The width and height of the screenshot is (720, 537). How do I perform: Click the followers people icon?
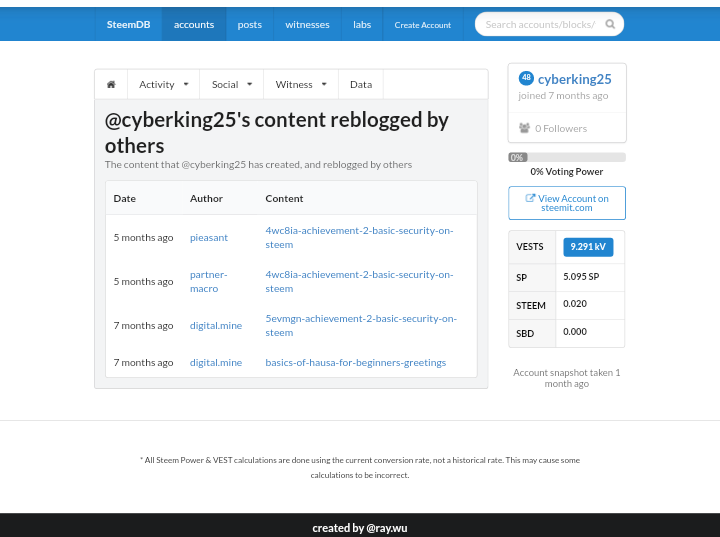click(524, 128)
